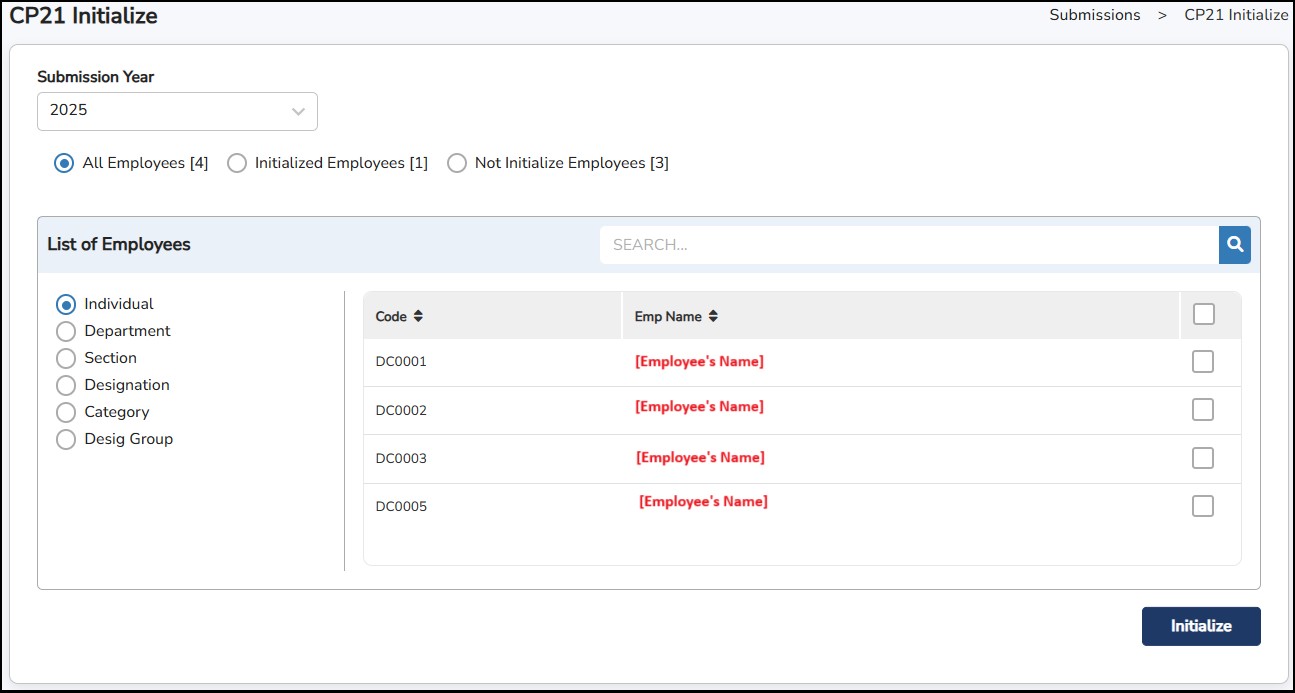Select employee DC0005 checkbox
Image resolution: width=1295 pixels, height=693 pixels.
click(x=1203, y=506)
